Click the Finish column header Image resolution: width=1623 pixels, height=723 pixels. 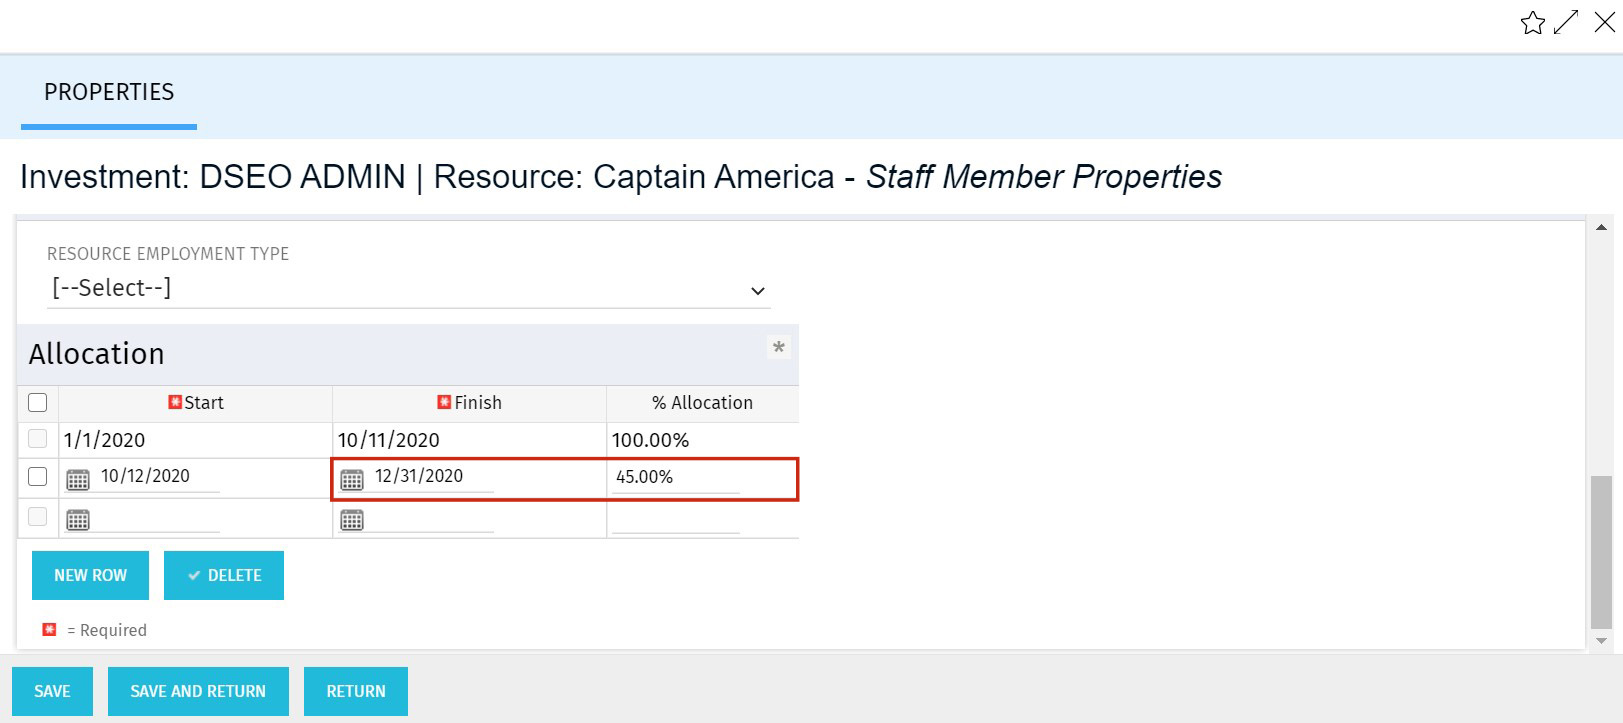click(469, 403)
